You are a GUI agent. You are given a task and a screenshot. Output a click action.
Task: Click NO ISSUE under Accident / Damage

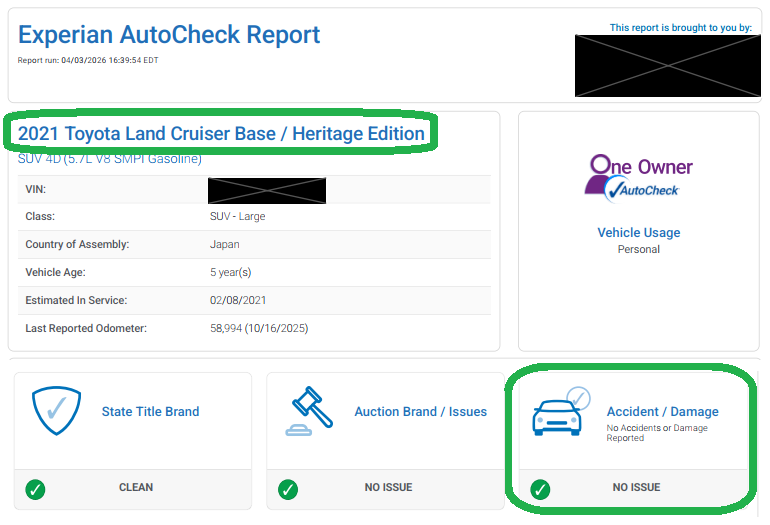[x=636, y=487]
